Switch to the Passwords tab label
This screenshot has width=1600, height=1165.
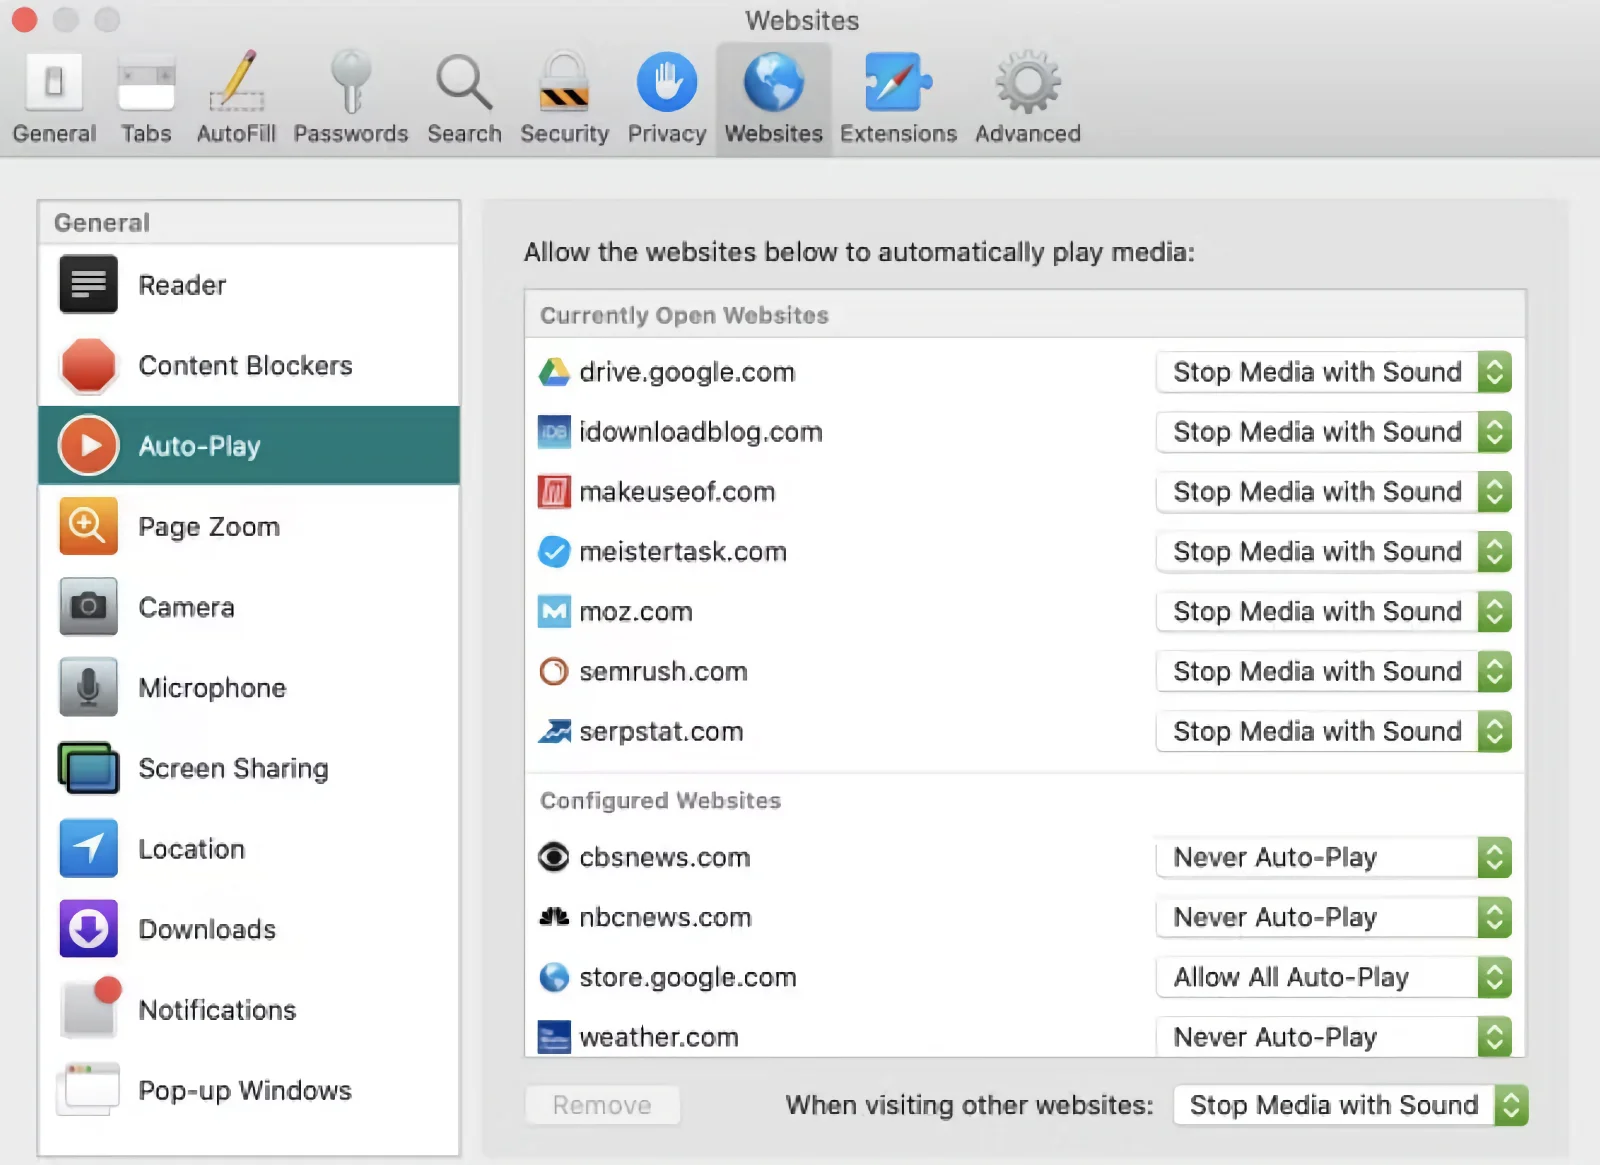point(351,134)
